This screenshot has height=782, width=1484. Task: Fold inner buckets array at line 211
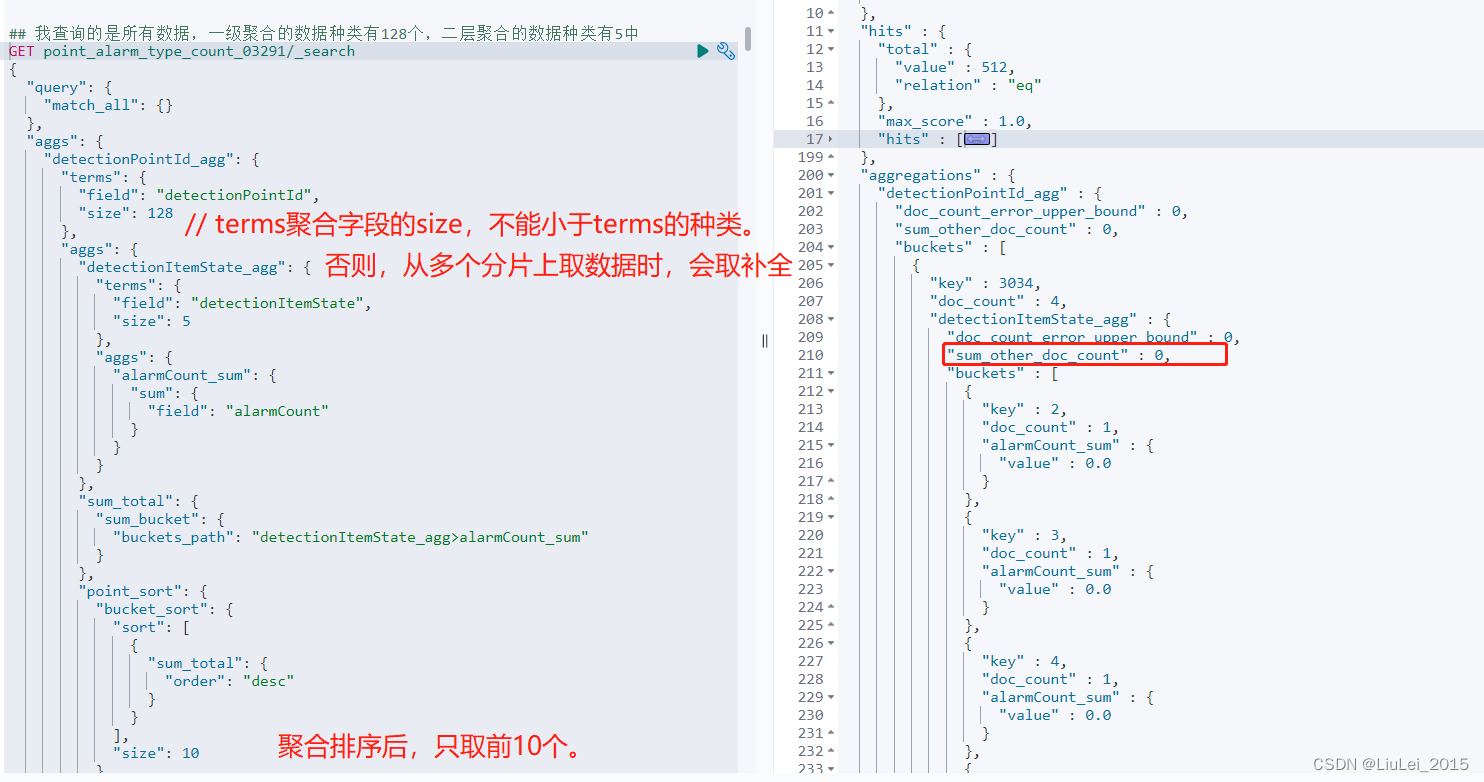coord(831,373)
